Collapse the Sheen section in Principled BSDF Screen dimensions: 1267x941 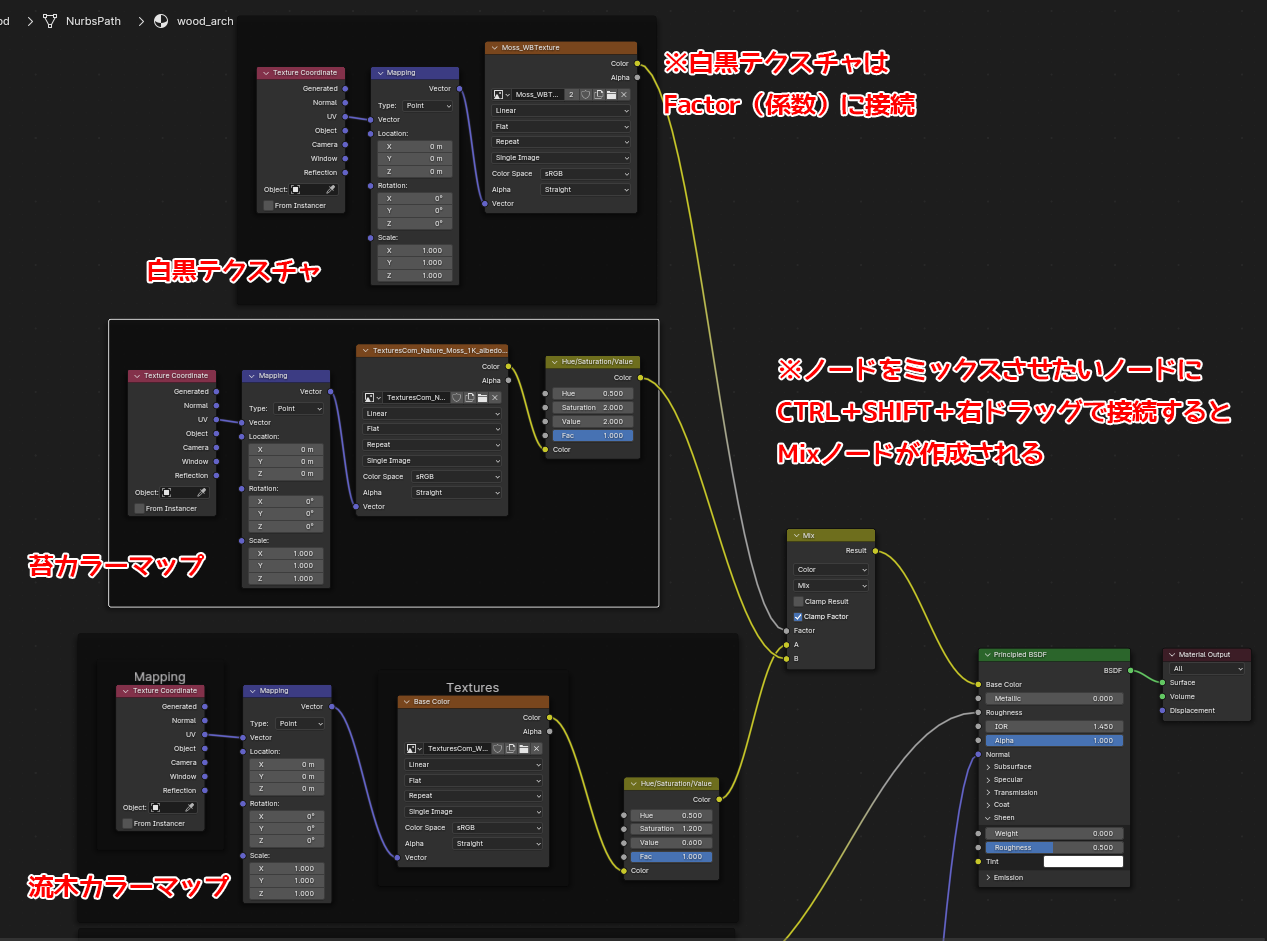[x=988, y=818]
